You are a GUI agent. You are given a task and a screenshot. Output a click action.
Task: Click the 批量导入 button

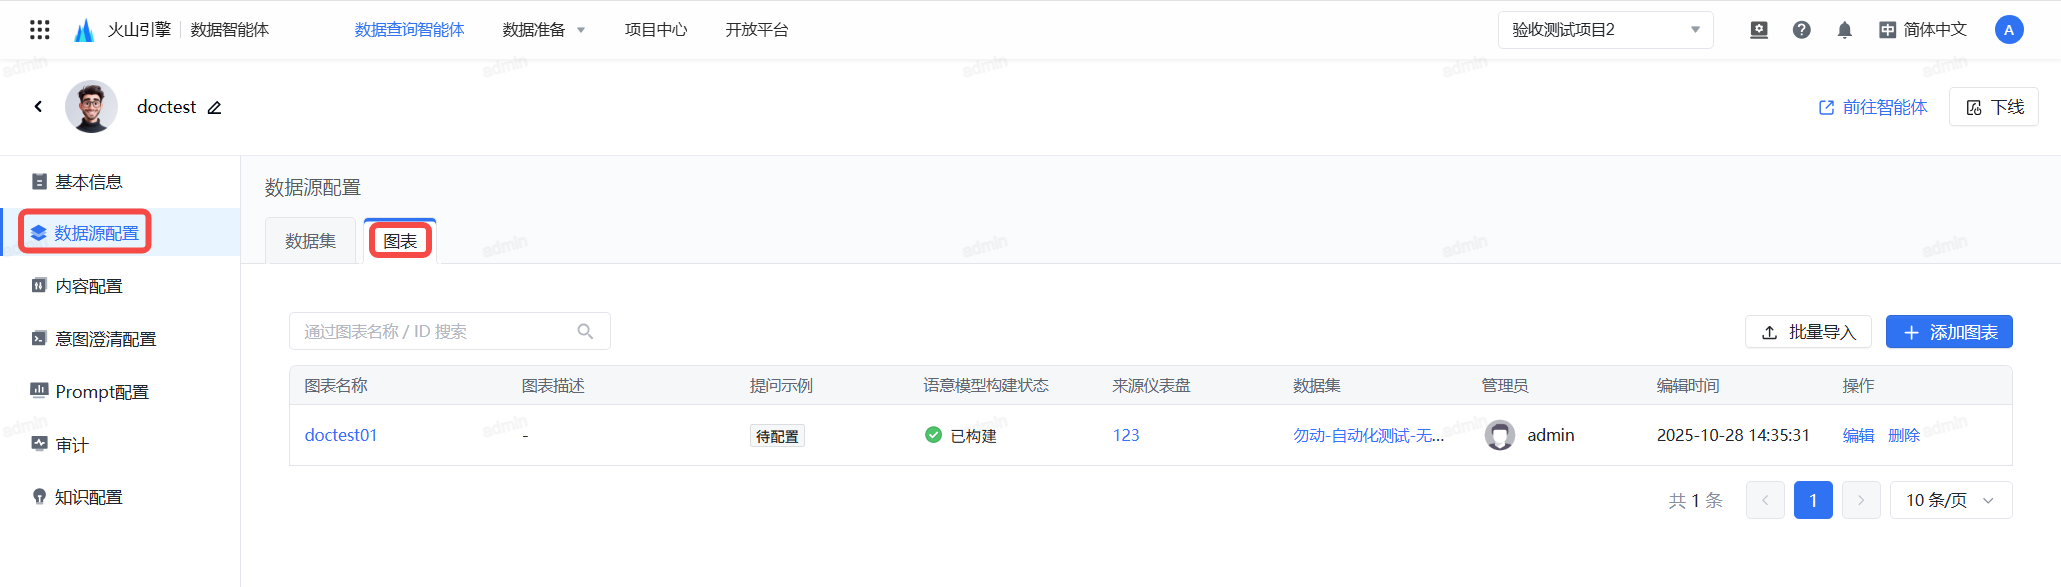pos(1808,332)
